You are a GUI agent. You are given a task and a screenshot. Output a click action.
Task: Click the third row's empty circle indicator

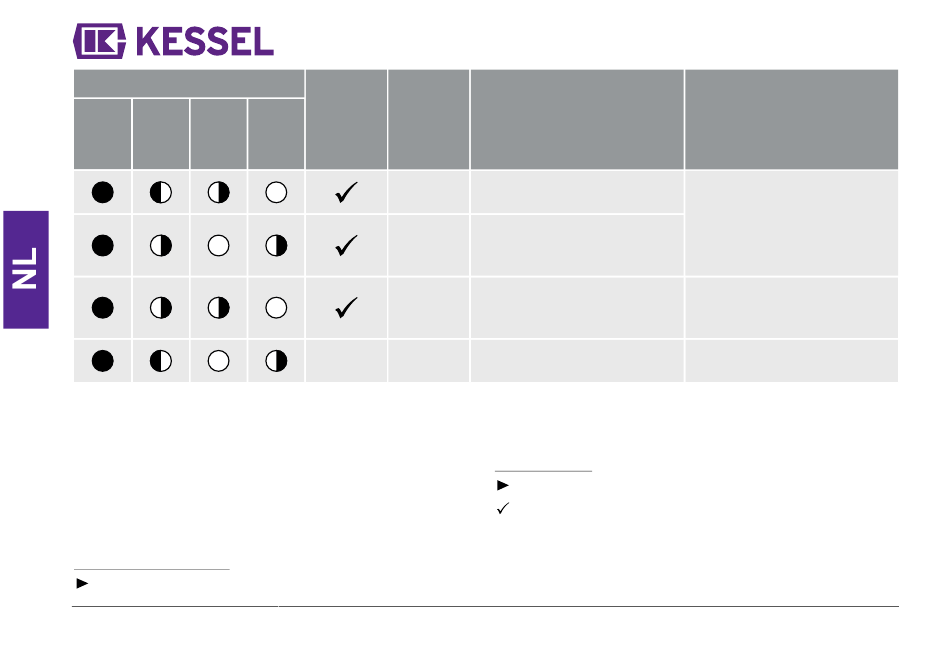tap(276, 308)
